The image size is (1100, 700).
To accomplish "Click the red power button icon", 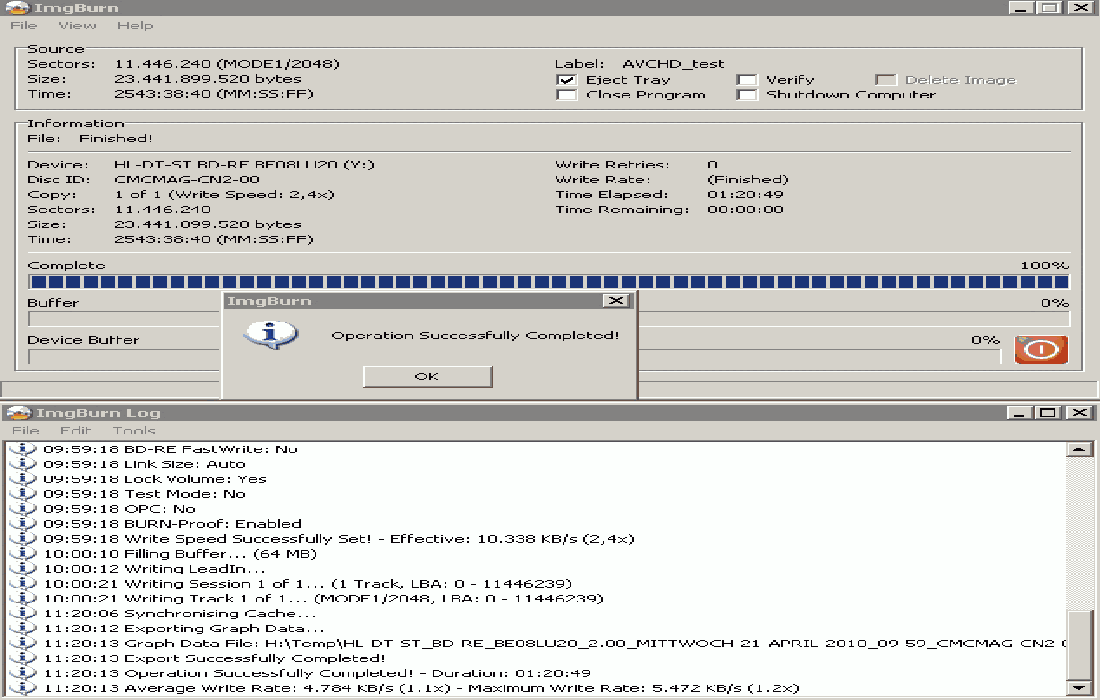I will tap(1041, 349).
